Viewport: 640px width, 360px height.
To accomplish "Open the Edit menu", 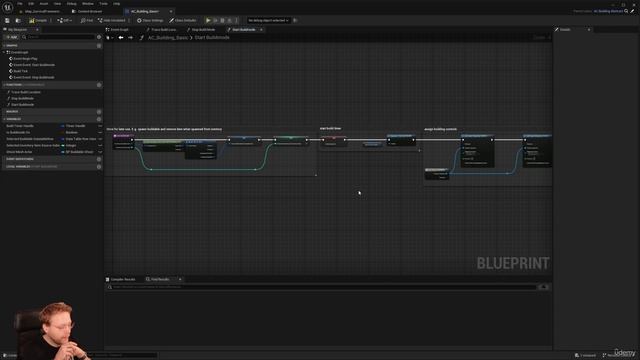I will [x=31, y=4].
